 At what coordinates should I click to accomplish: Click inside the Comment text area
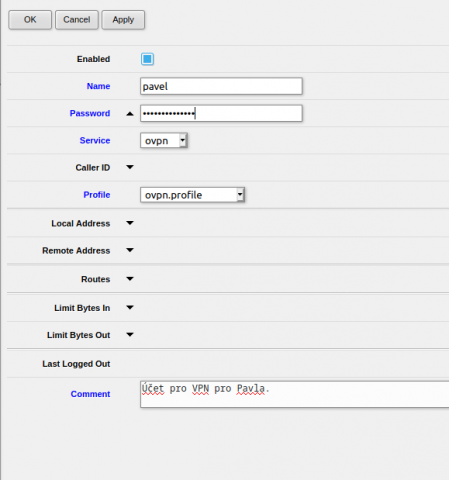pos(295,394)
